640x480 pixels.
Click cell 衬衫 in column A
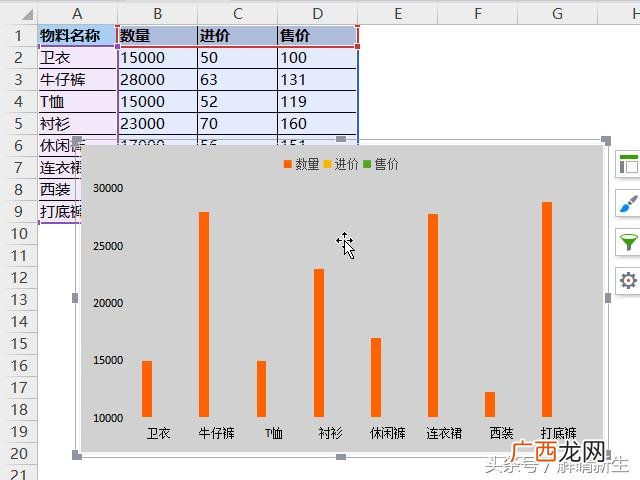tap(77, 124)
